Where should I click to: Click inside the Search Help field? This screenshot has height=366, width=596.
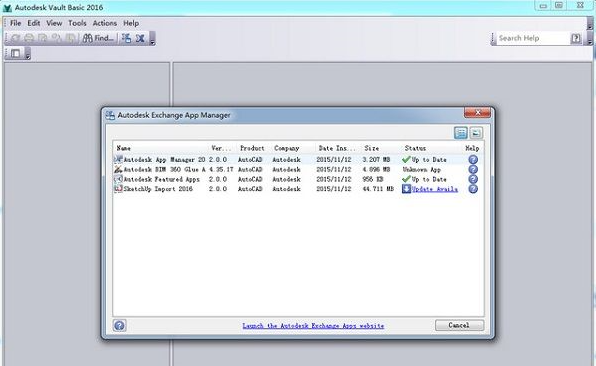click(x=532, y=38)
